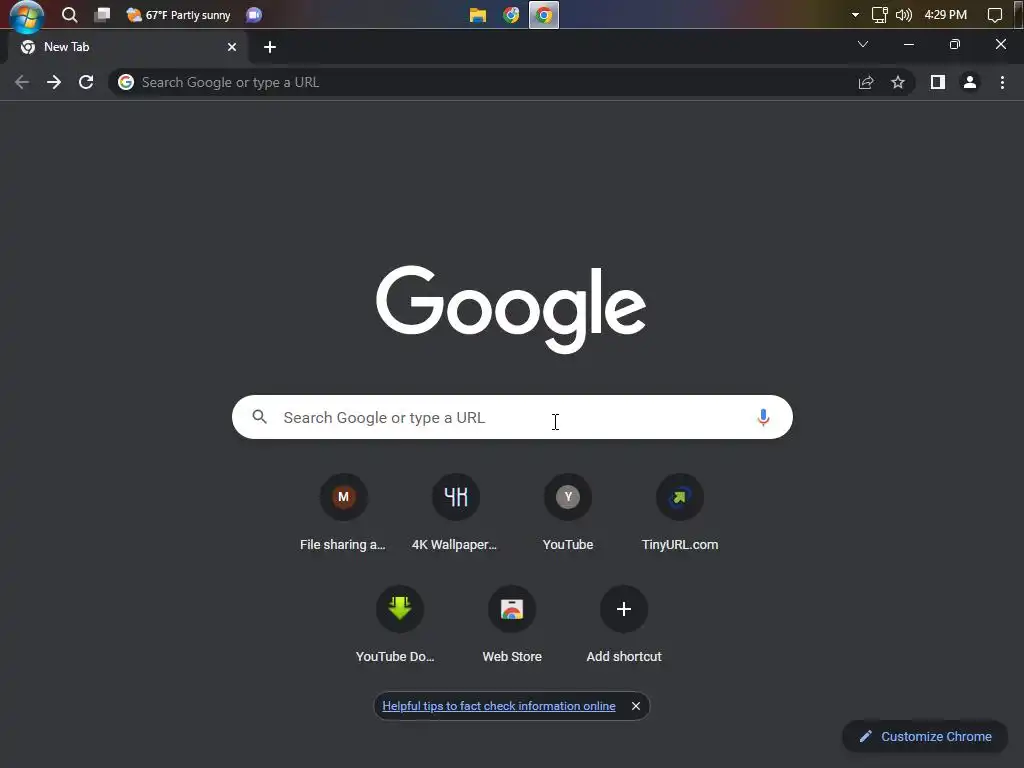Open File sharing shortcut
Image resolution: width=1024 pixels, height=768 pixels.
pyautogui.click(x=344, y=513)
